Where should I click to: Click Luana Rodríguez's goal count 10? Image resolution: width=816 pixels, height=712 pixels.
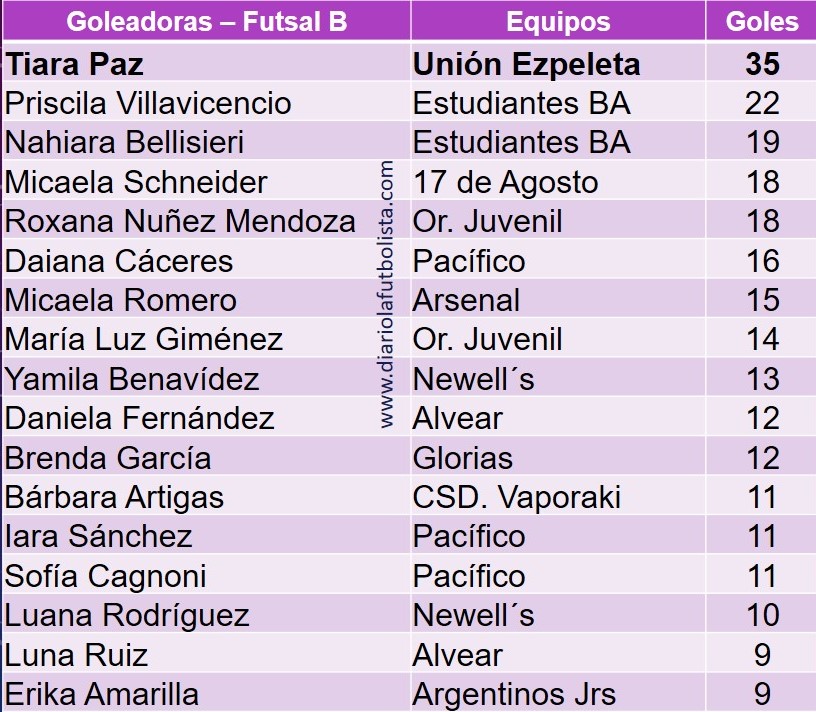click(x=762, y=615)
